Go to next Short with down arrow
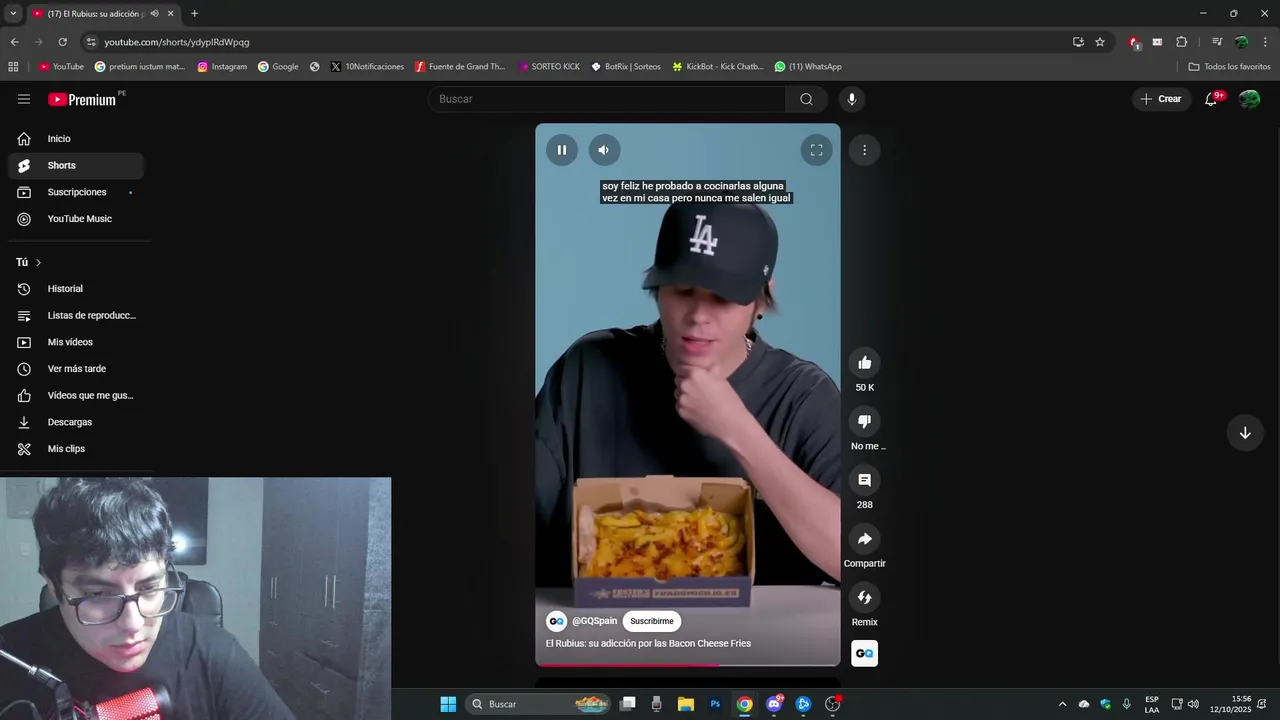Viewport: 1280px width, 720px height. [1245, 433]
